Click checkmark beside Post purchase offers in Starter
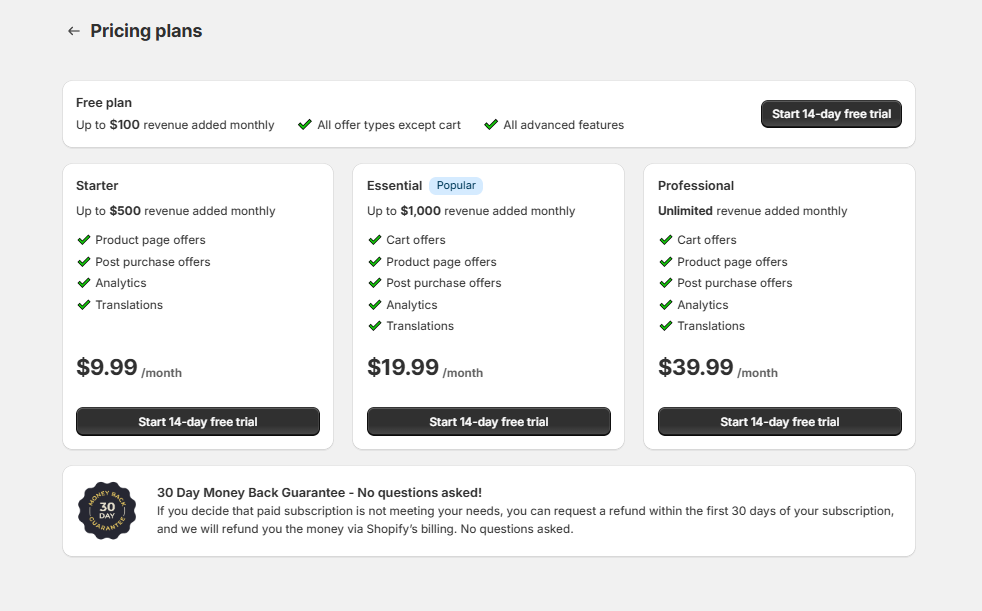Viewport: 982px width, 611px height. click(x=84, y=262)
